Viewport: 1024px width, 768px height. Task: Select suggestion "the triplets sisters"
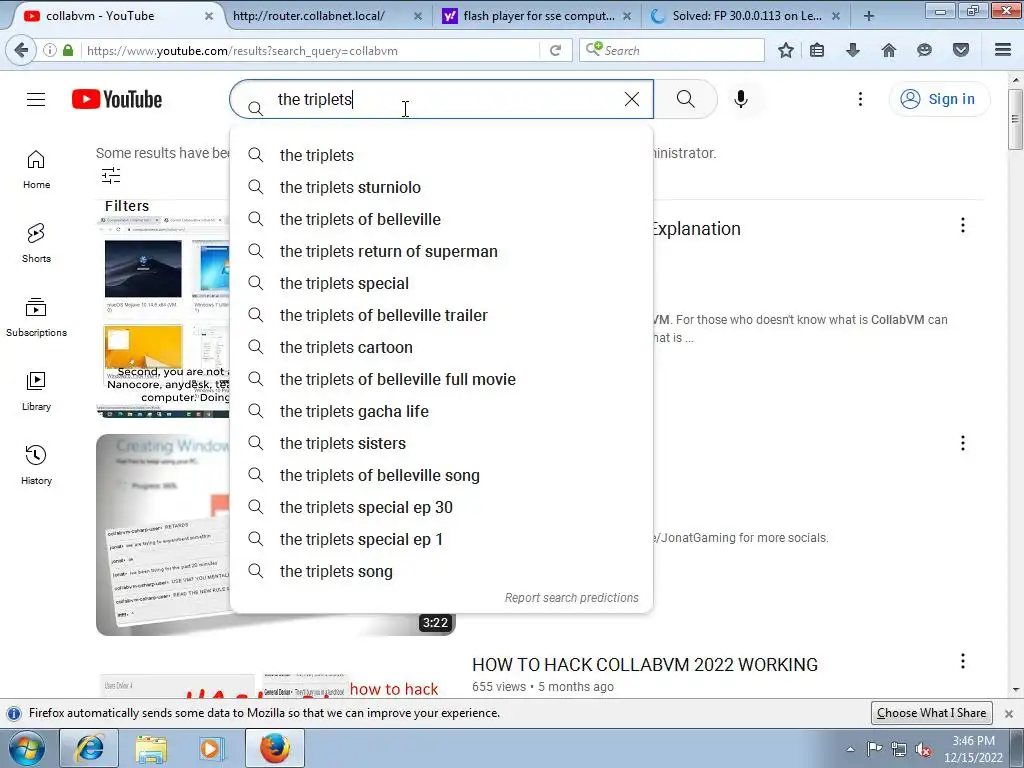click(x=441, y=443)
